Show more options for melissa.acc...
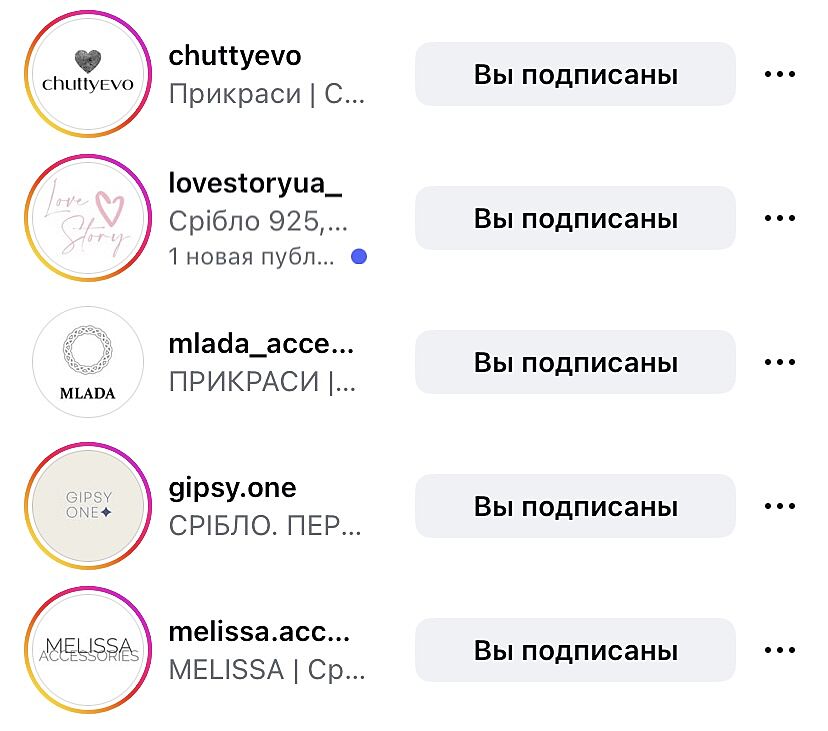828x731 pixels. pyautogui.click(x=779, y=651)
